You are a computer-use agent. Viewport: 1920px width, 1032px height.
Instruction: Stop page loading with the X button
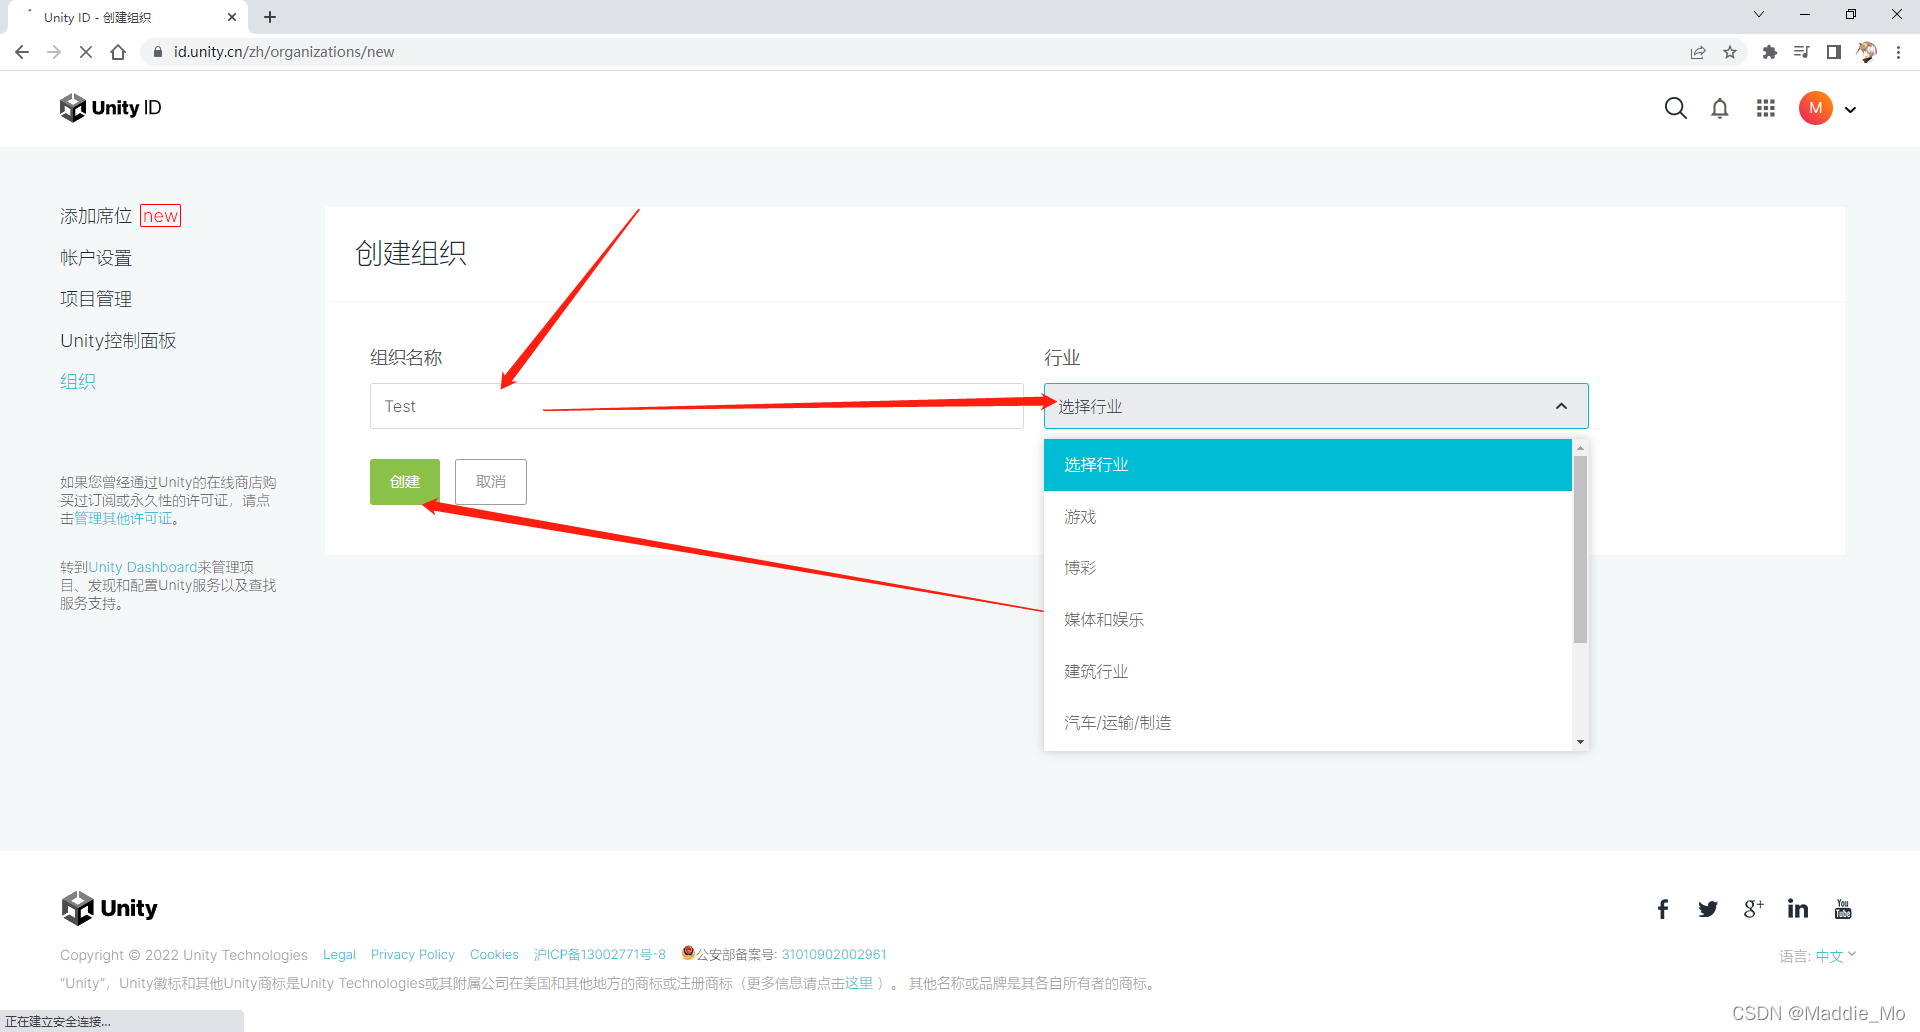[86, 52]
